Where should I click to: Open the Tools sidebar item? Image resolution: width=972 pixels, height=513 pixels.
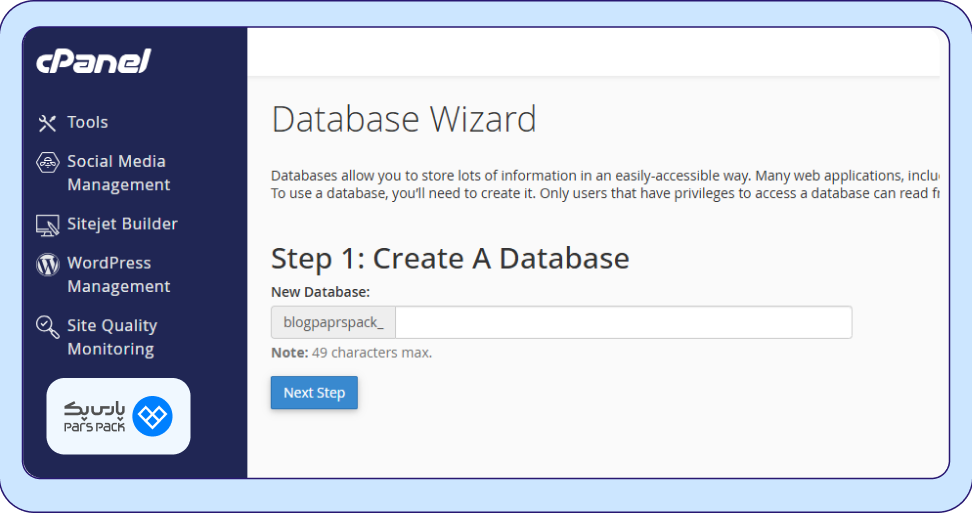click(87, 122)
